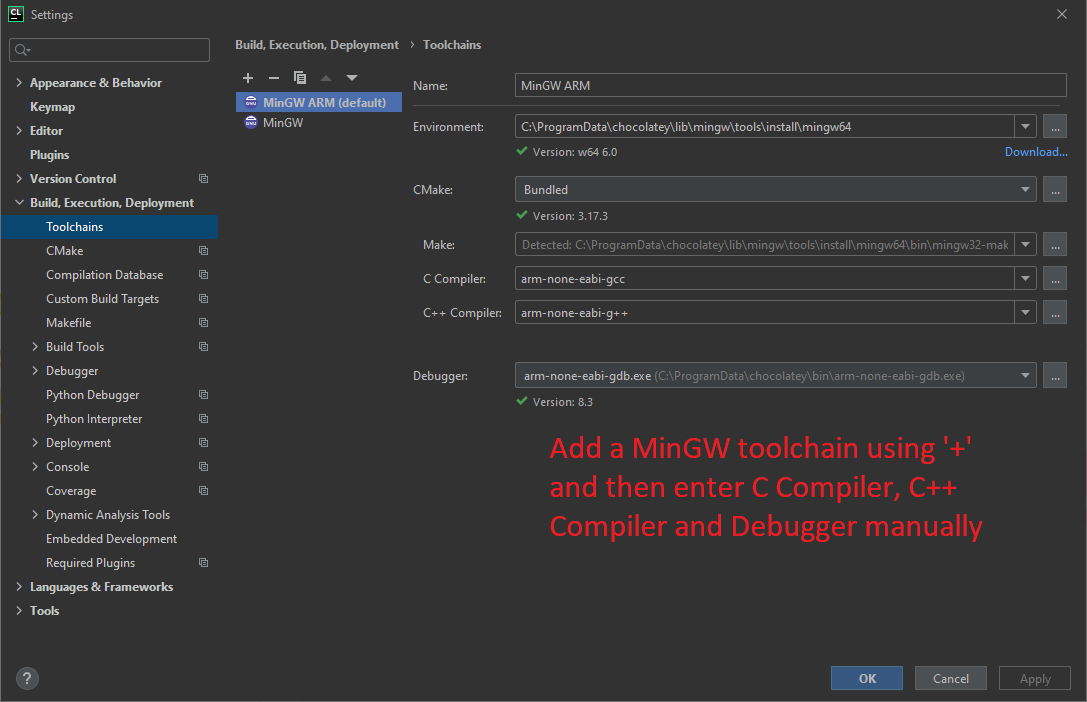
Task: Browse for Debugger executable
Action: click(1054, 376)
